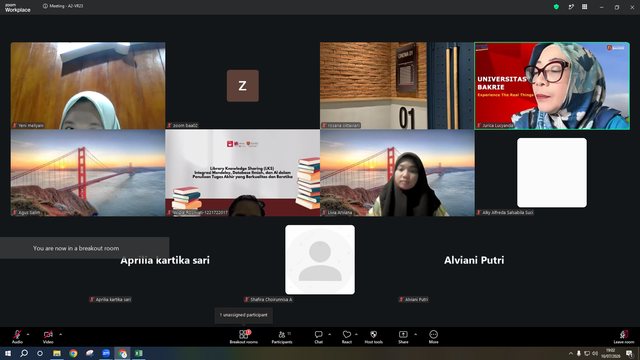This screenshot has height=360, width=640.
Task: Select Agus Salim's Golden Gate background tile
Action: [88, 173]
